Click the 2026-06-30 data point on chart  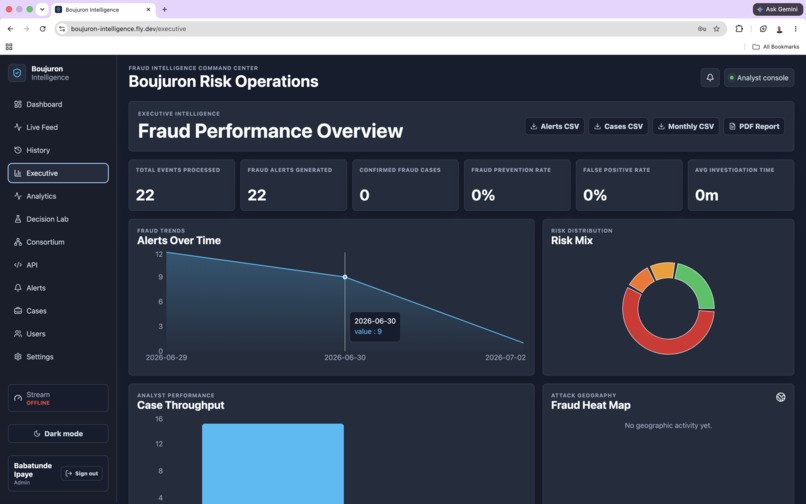345,277
